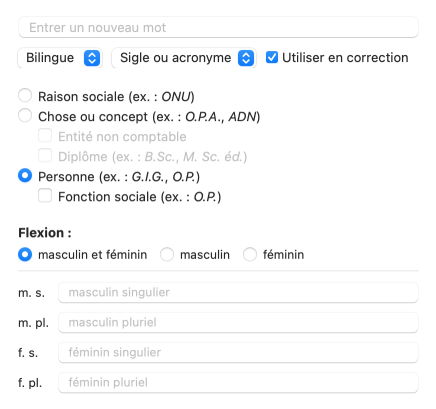Viewport: 436px width, 409px height.
Task: Focus the masculin pluriel field
Action: [x=238, y=322]
